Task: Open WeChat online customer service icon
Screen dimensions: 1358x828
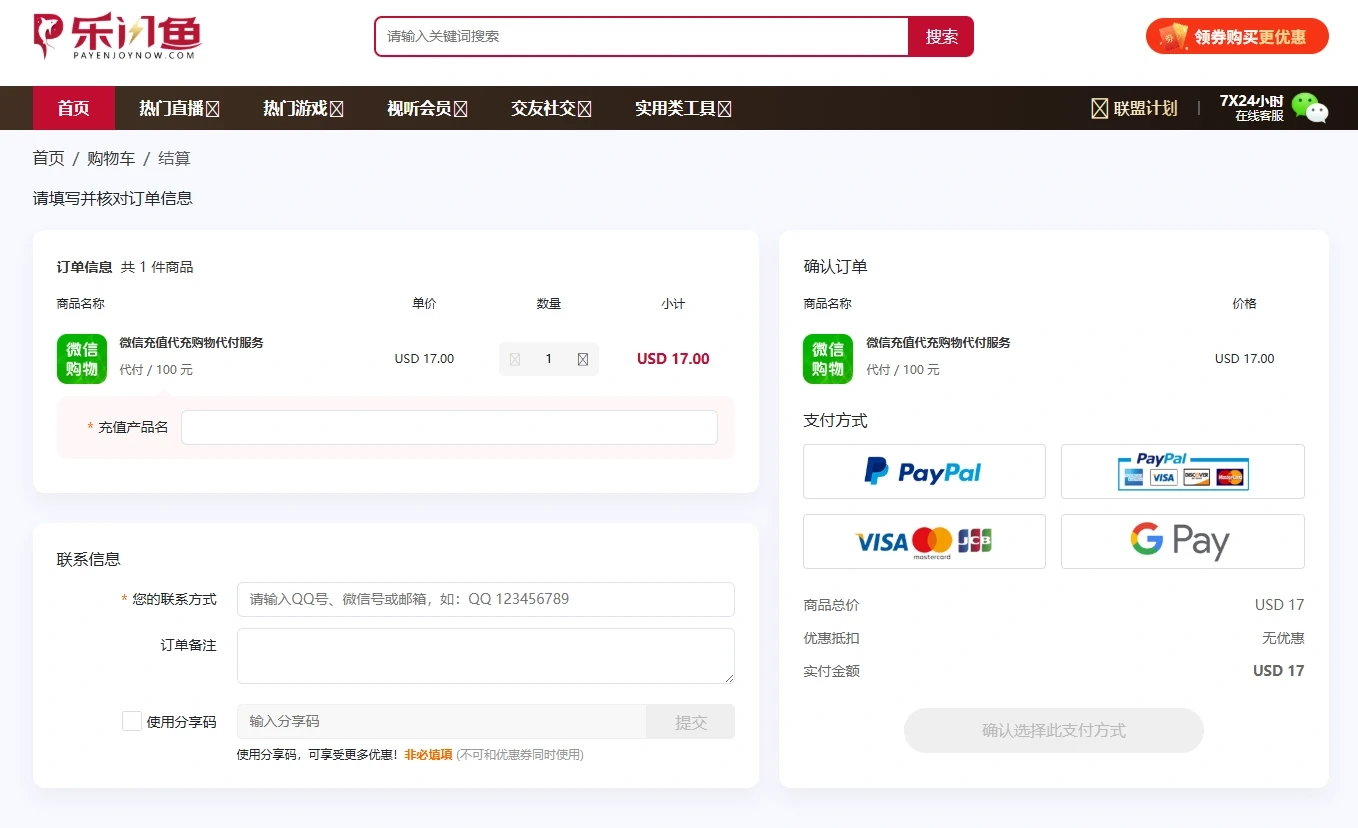Action: [1309, 108]
